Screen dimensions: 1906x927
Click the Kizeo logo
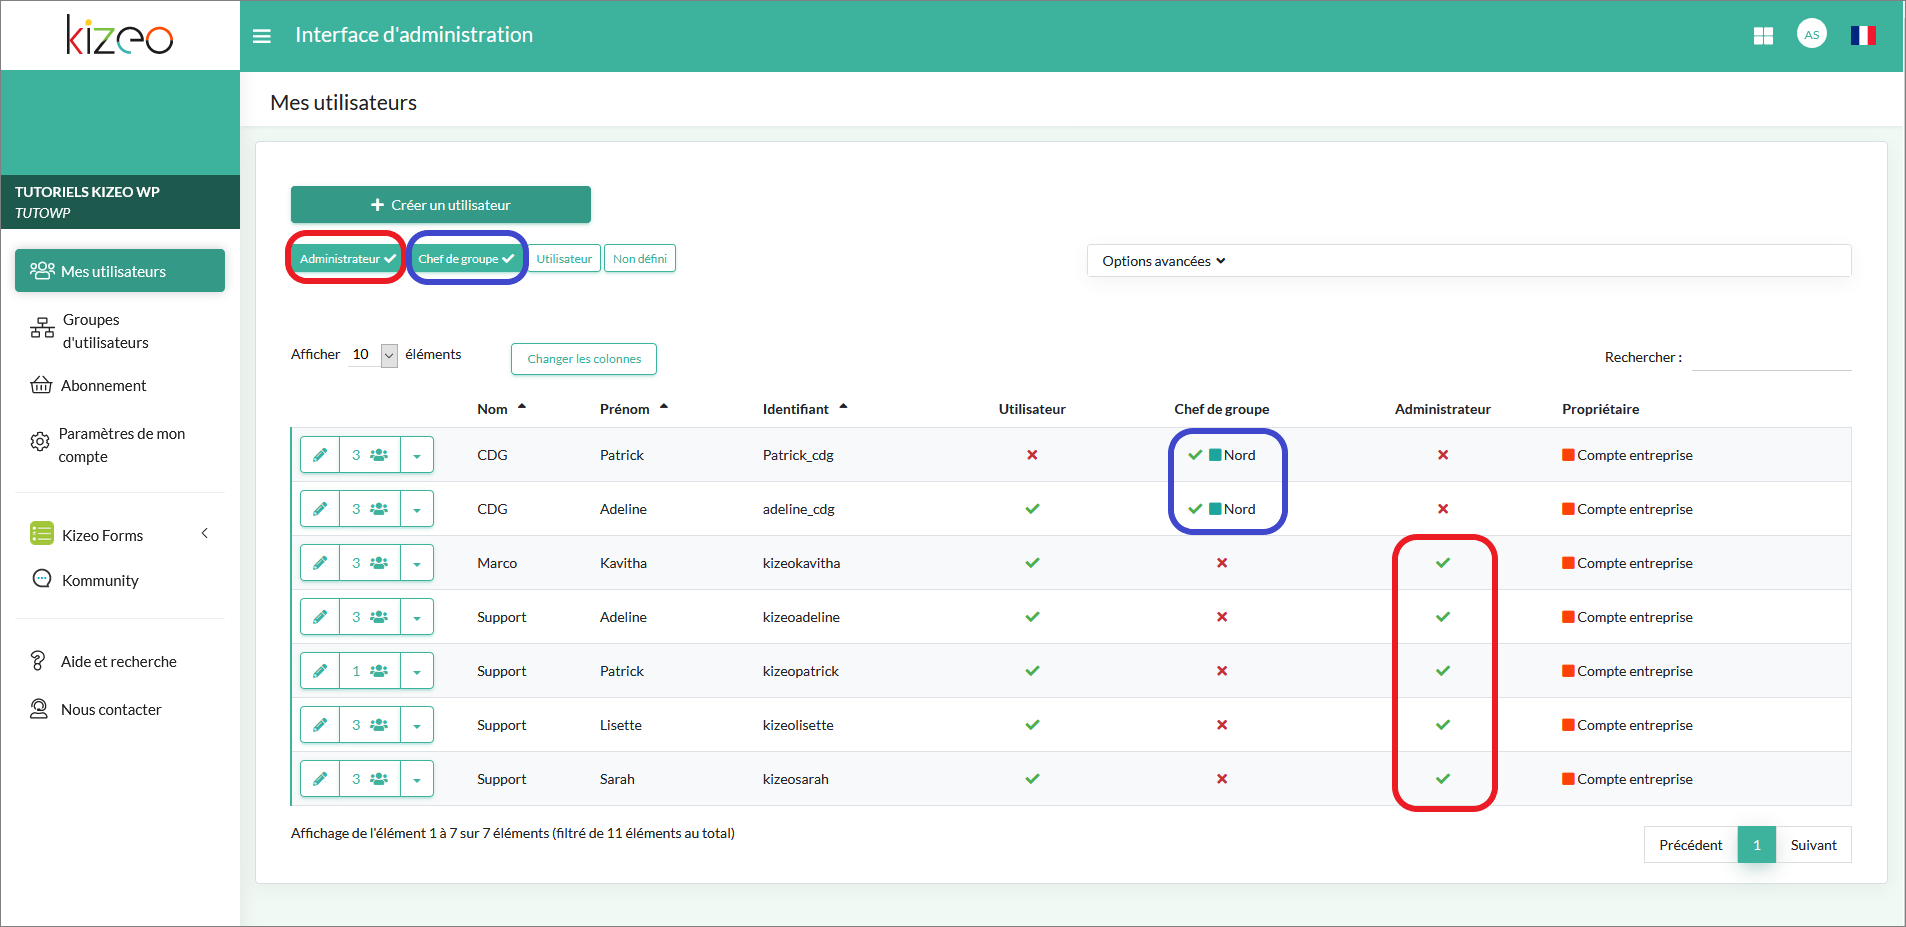coord(120,35)
